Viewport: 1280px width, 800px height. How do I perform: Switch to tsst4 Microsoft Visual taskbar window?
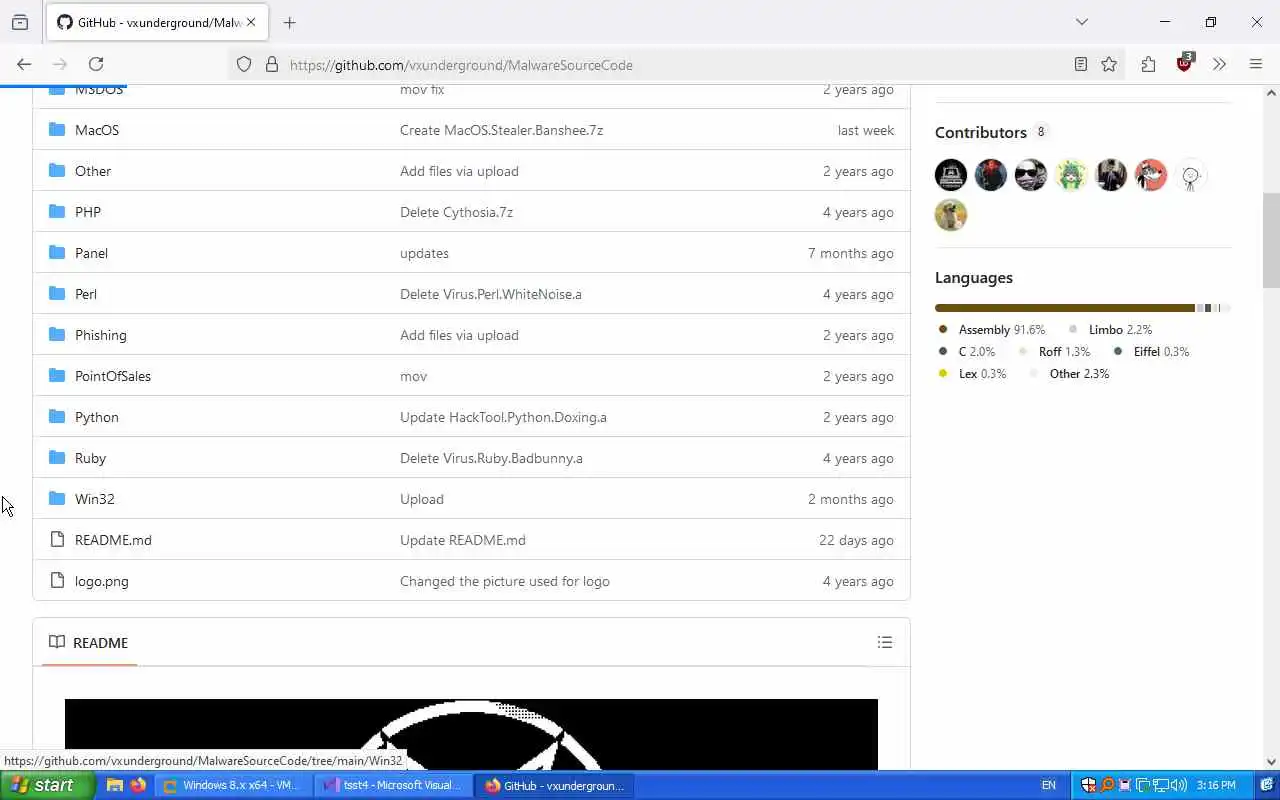(x=391, y=785)
